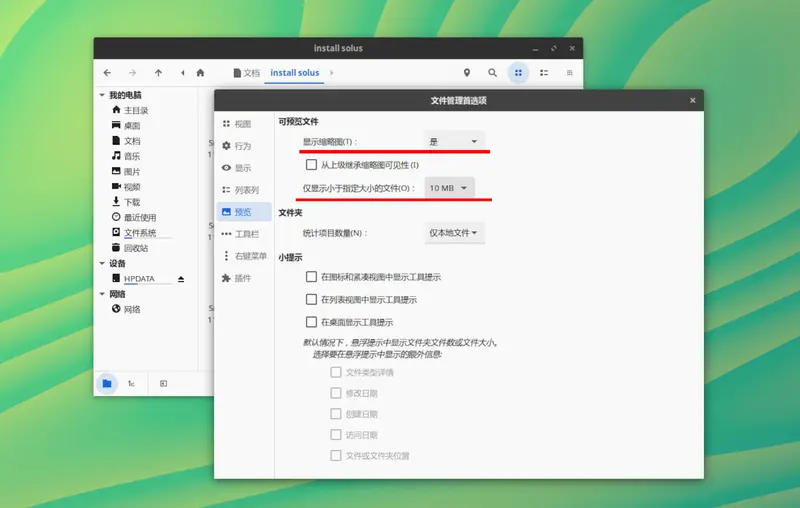Switch to icon grid view
The height and width of the screenshot is (508, 800).
point(518,73)
